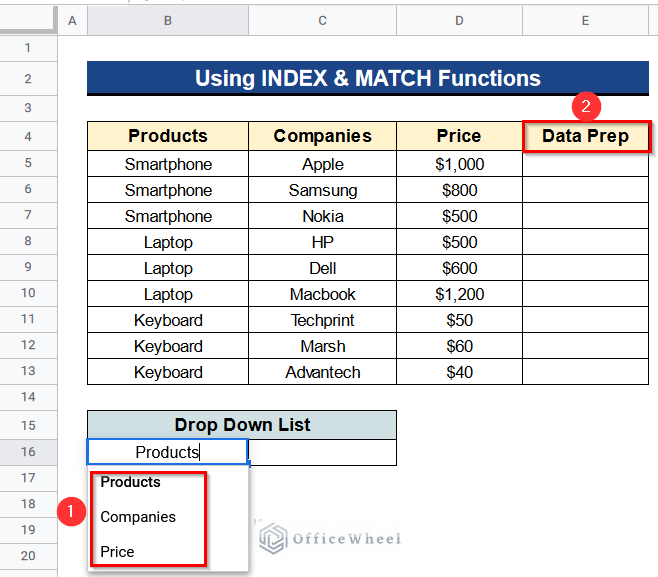The width and height of the screenshot is (658, 577).
Task: Select column A header
Action: [x=72, y=21]
